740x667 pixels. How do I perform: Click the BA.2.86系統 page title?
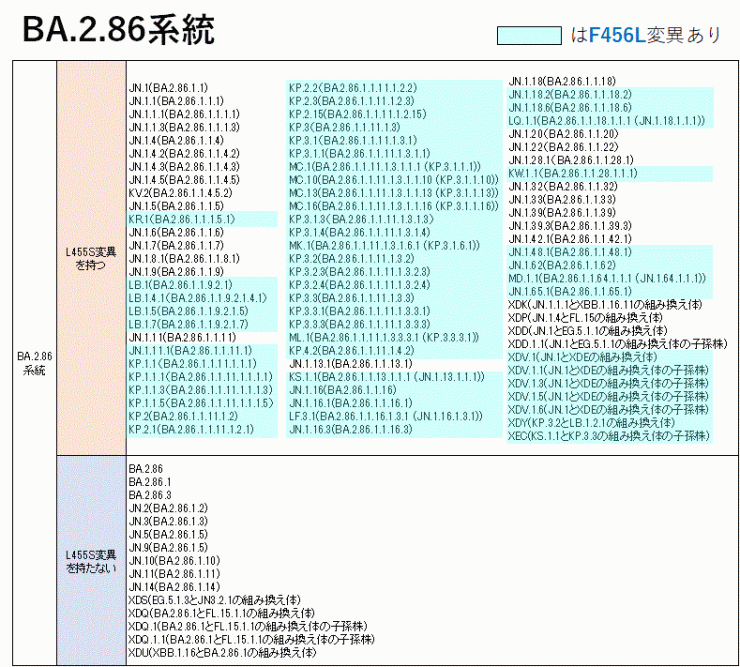tap(119, 31)
